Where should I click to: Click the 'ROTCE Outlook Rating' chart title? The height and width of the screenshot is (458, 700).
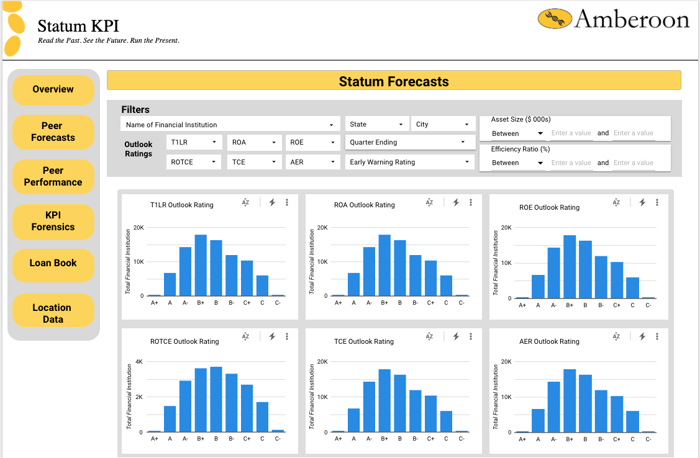184,341
